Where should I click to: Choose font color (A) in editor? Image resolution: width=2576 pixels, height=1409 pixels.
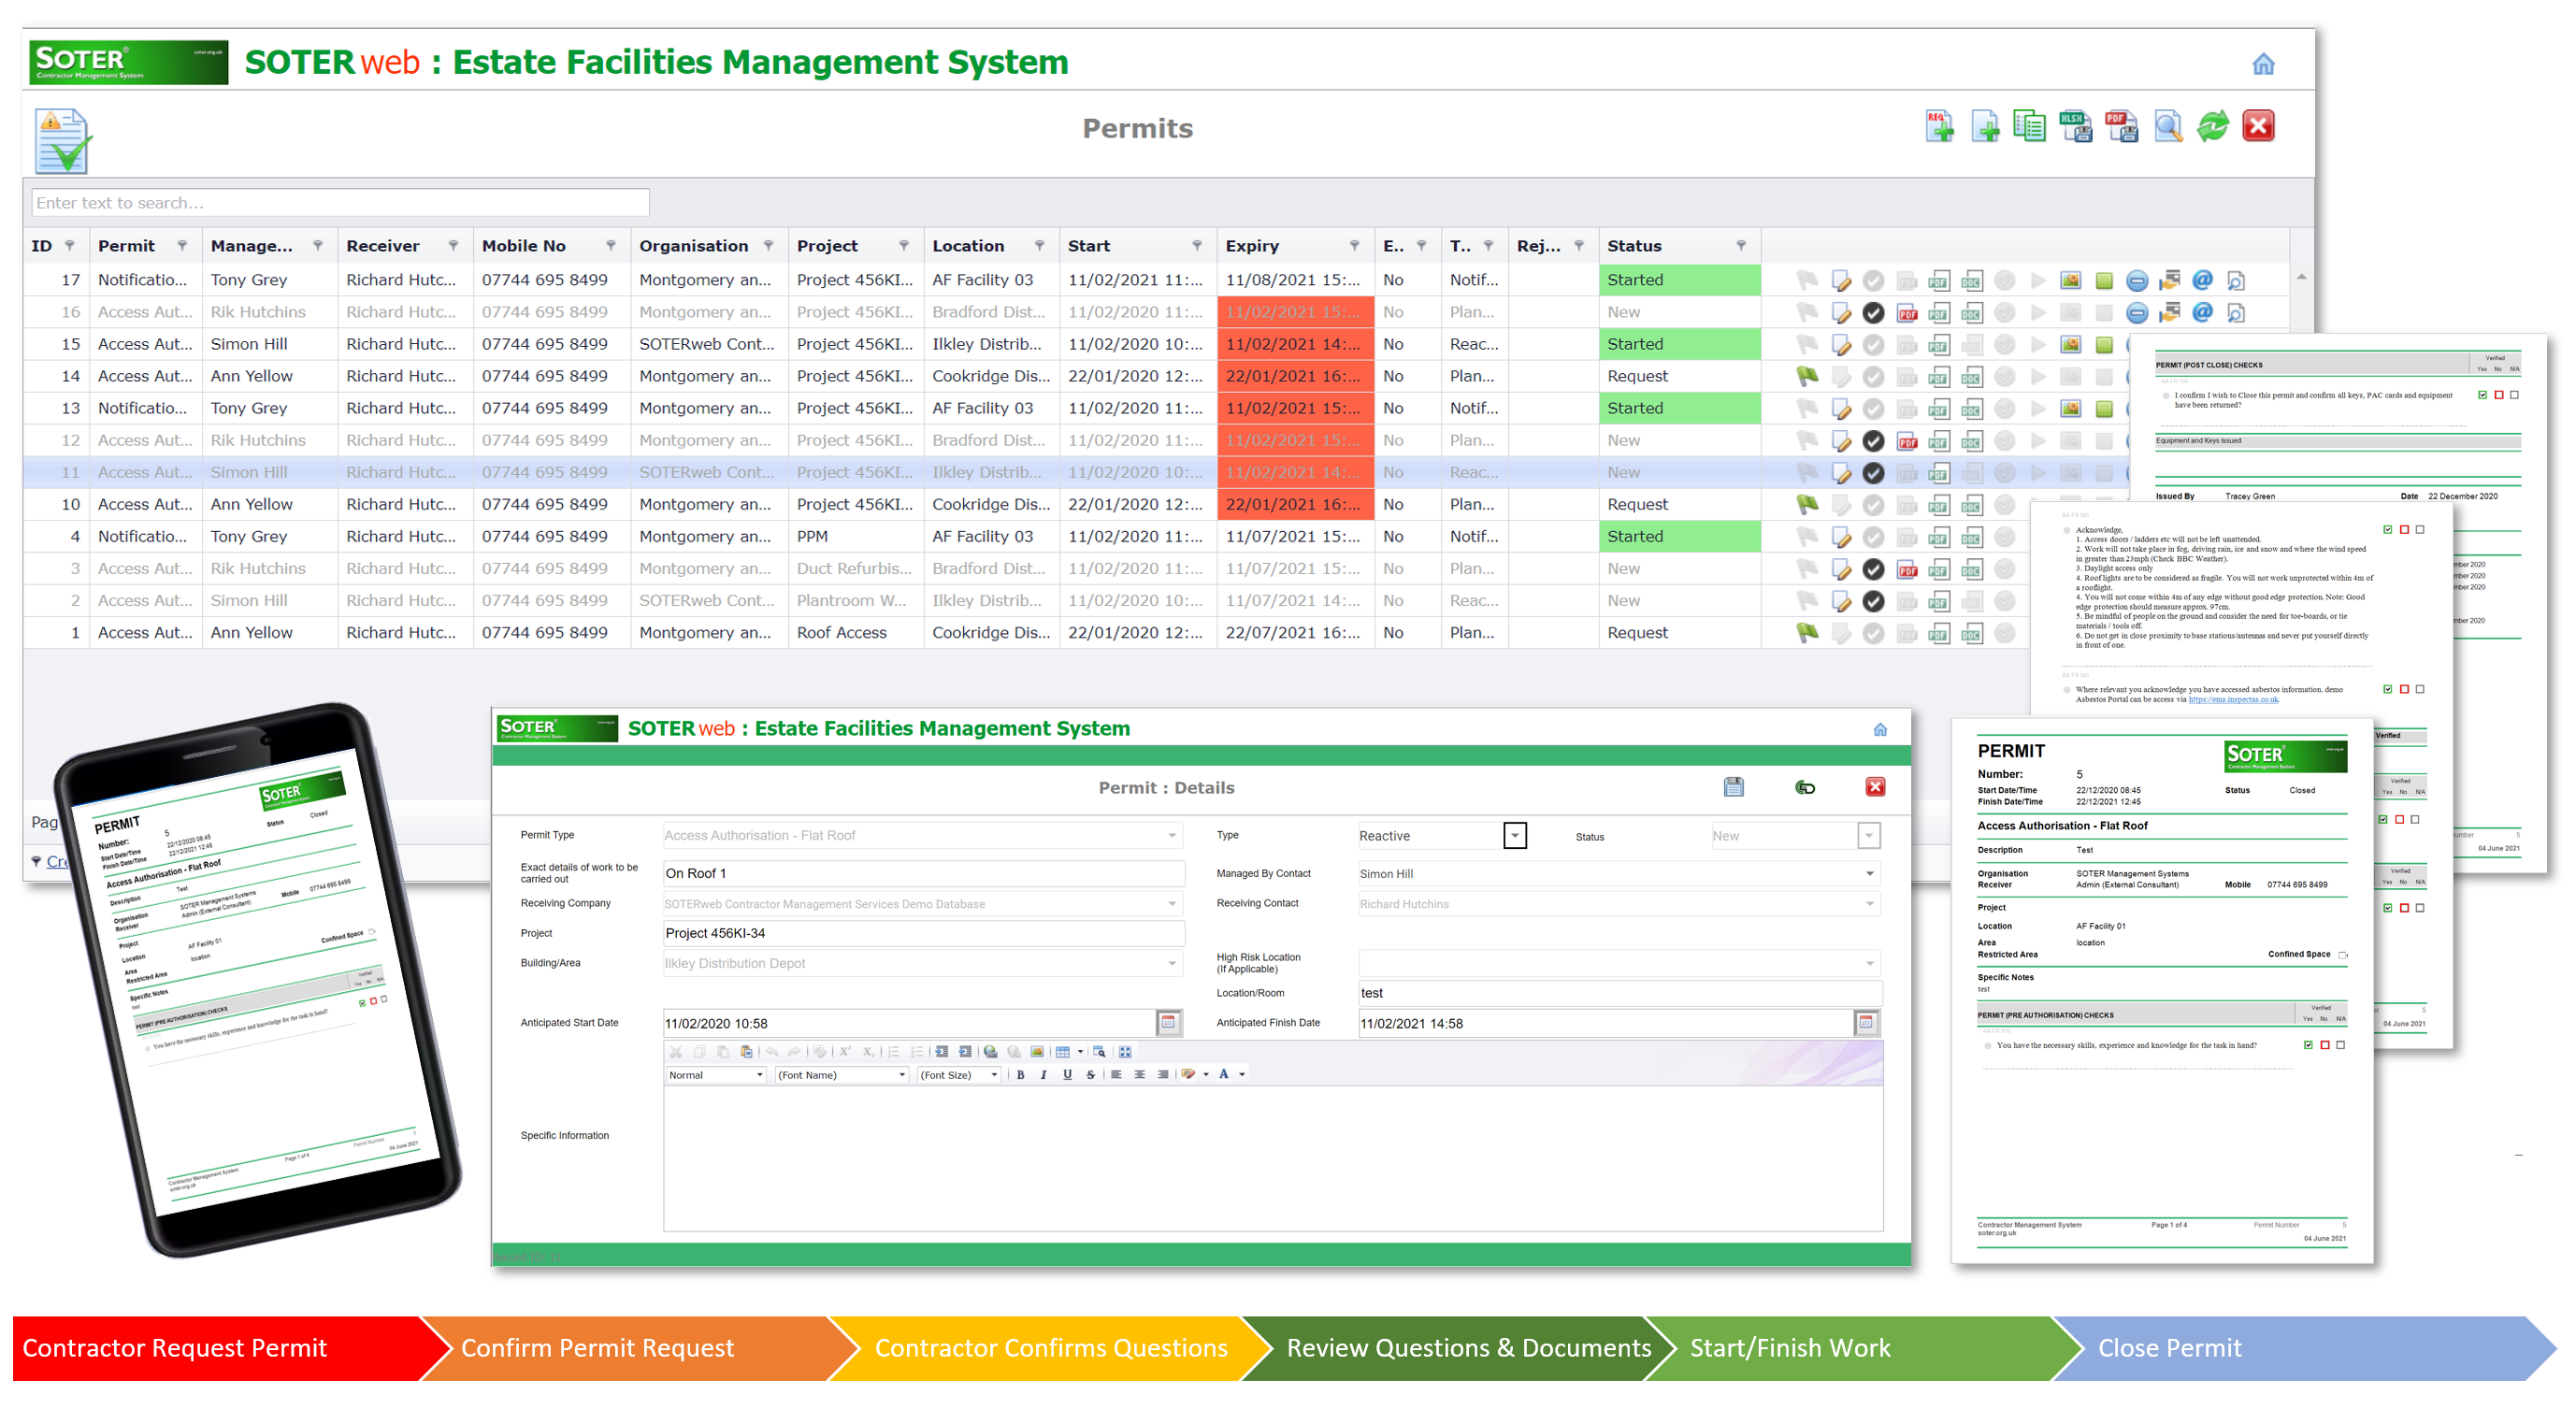(1223, 1074)
